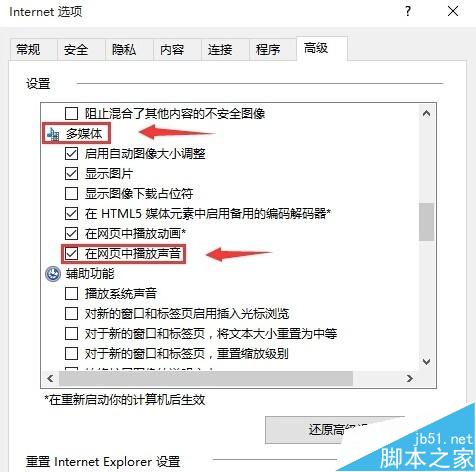Check 播放系统声音 option

coord(71,294)
